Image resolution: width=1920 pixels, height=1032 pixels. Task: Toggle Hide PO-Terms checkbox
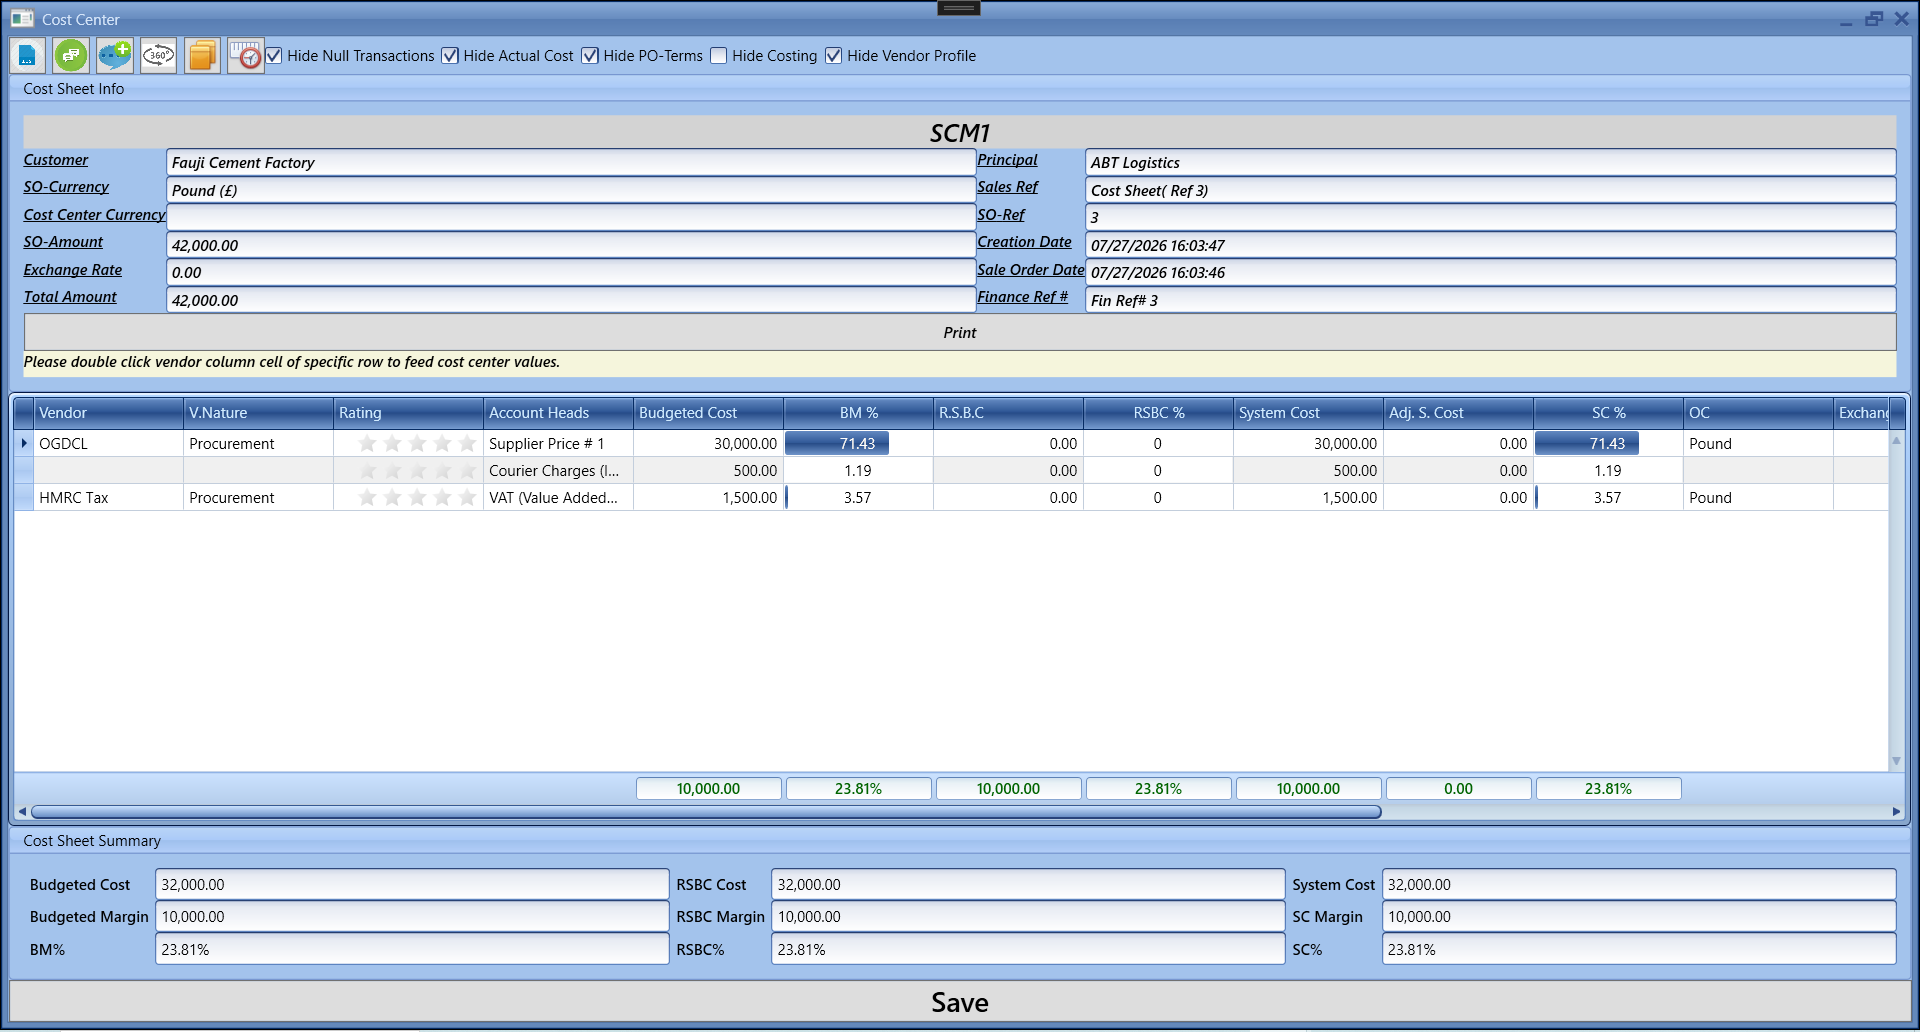click(x=590, y=56)
